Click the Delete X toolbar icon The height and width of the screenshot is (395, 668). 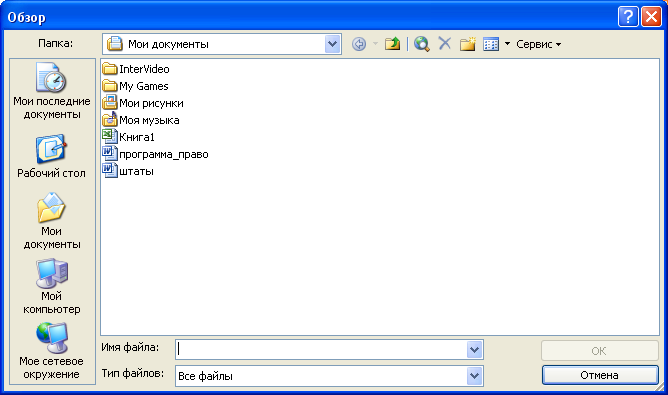[445, 43]
